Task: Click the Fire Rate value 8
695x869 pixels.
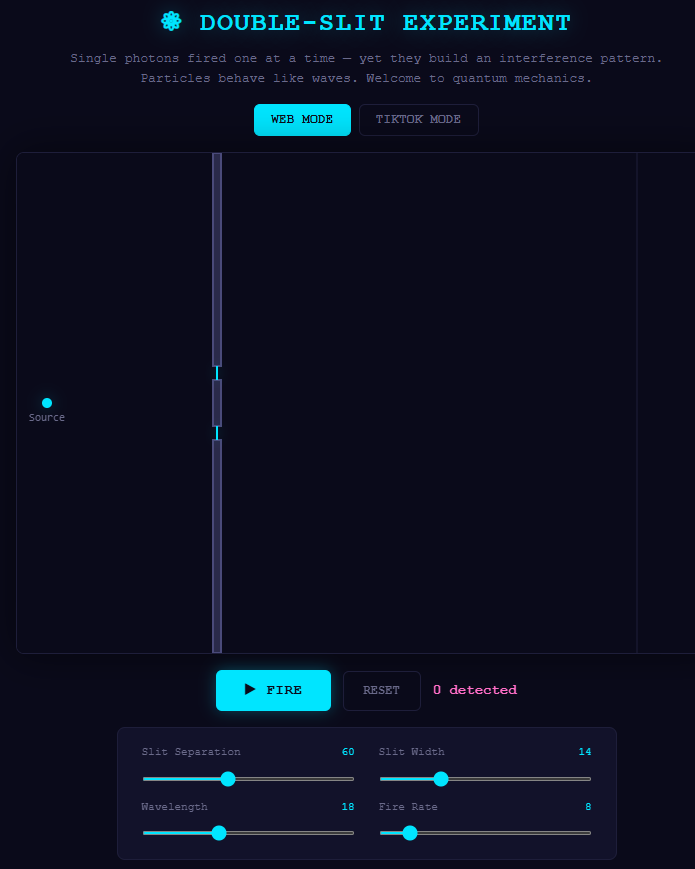Action: 588,807
